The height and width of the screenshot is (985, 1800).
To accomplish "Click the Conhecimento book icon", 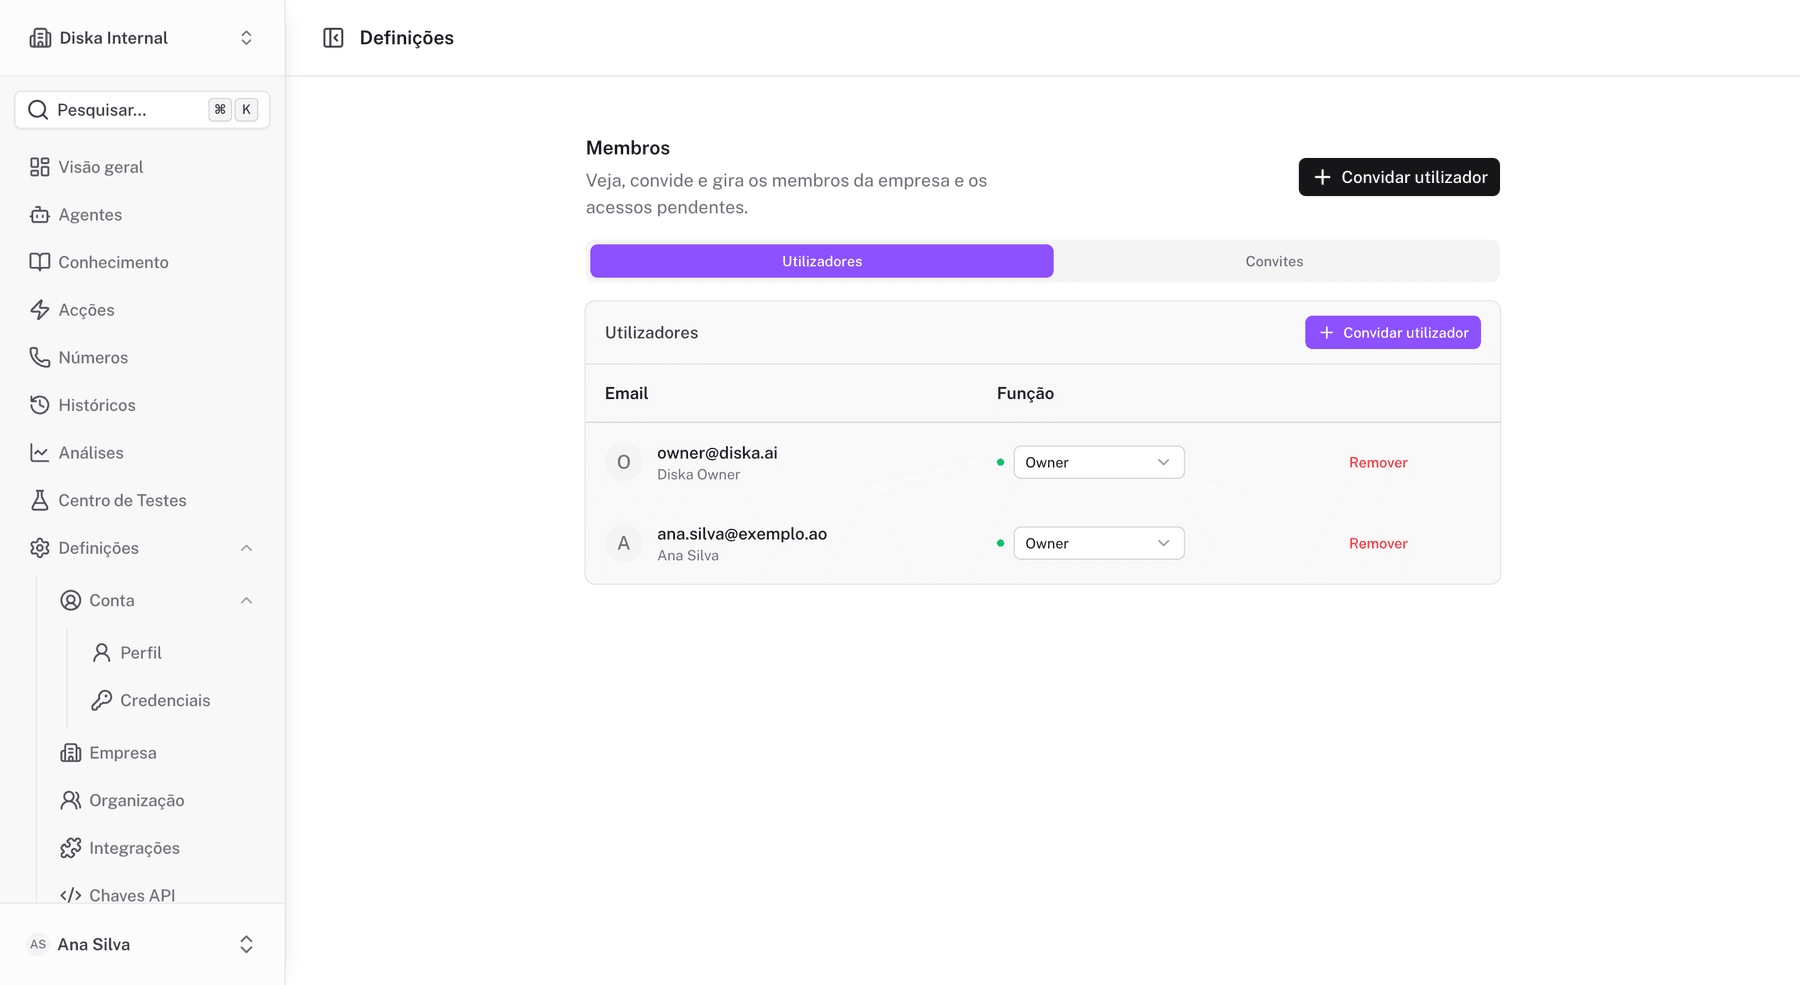I will (x=40, y=262).
